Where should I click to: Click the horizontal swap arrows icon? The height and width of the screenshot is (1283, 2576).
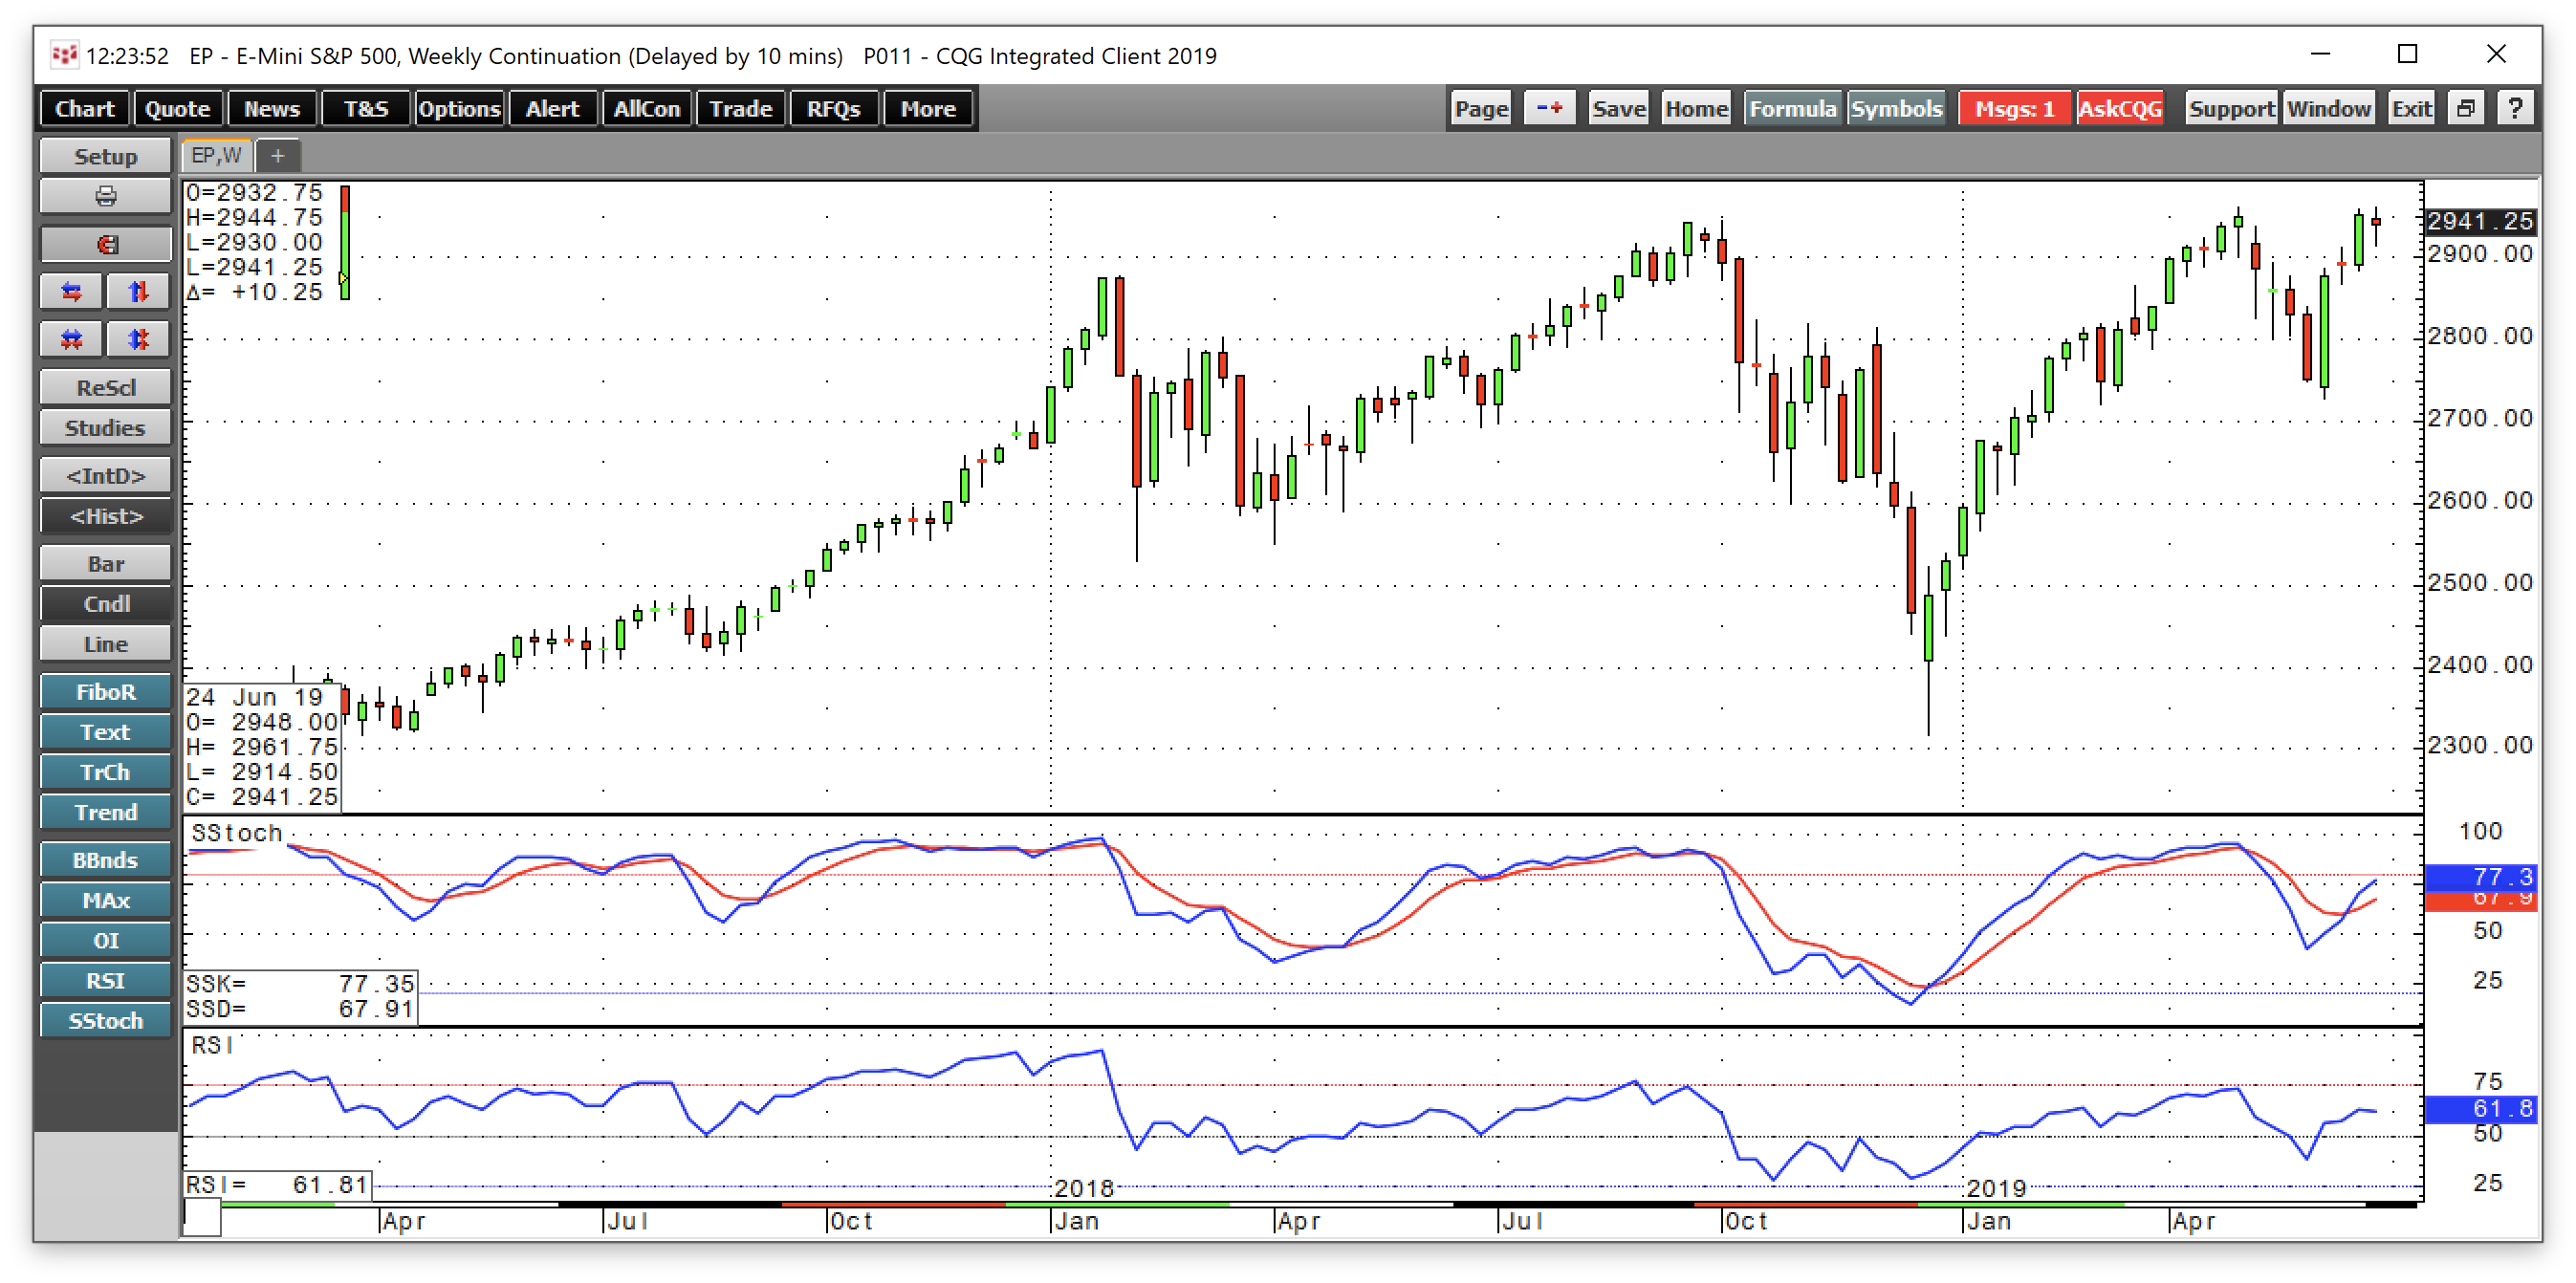pyautogui.click(x=71, y=292)
